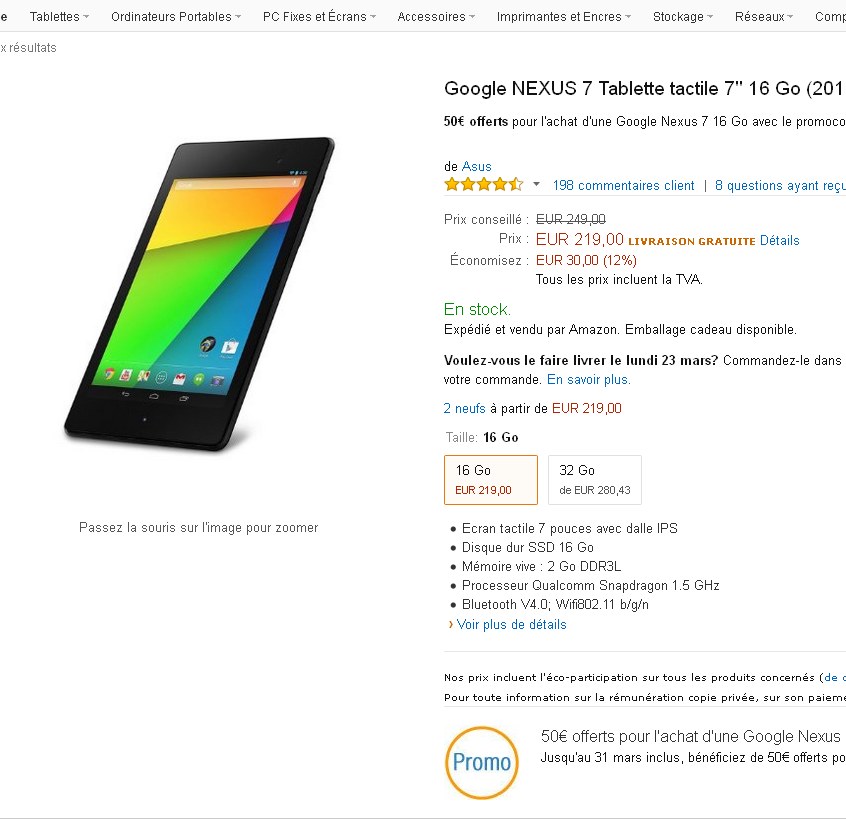Expand Voir plus de détails

click(511, 624)
